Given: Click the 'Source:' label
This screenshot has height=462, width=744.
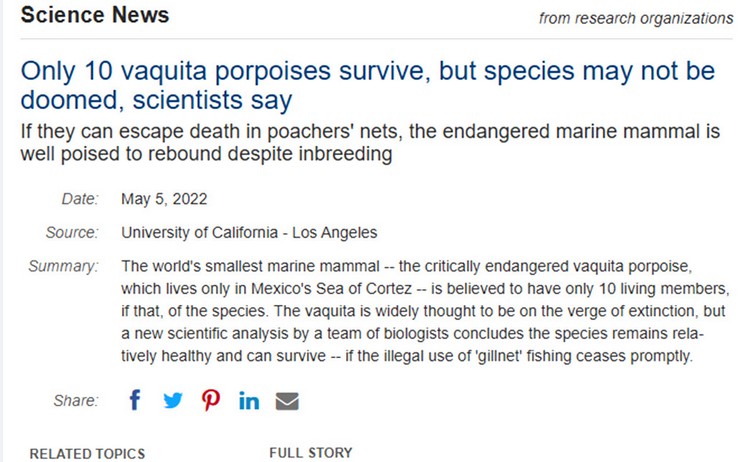Looking at the screenshot, I should click(72, 233).
